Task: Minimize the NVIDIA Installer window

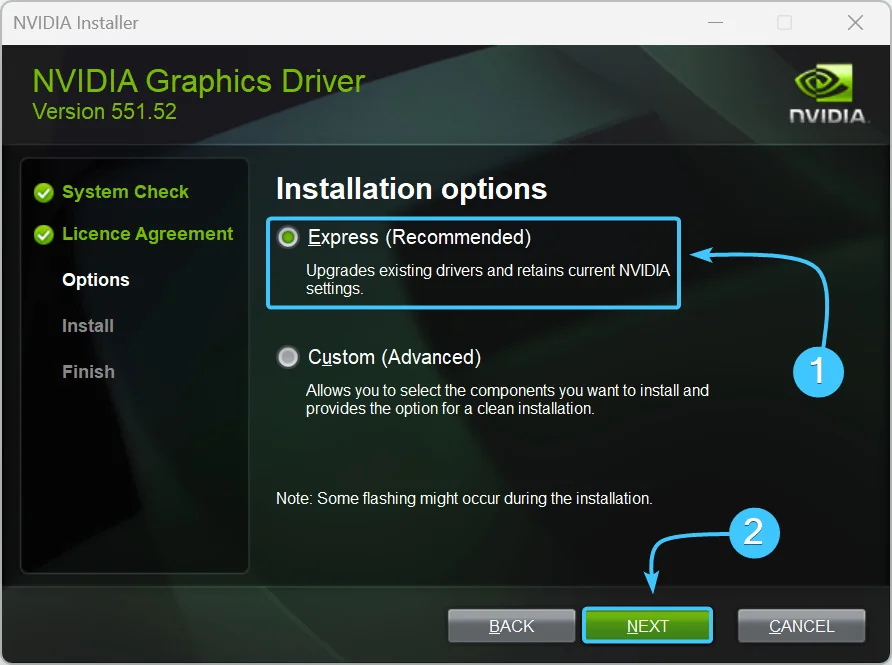Action: (x=715, y=23)
